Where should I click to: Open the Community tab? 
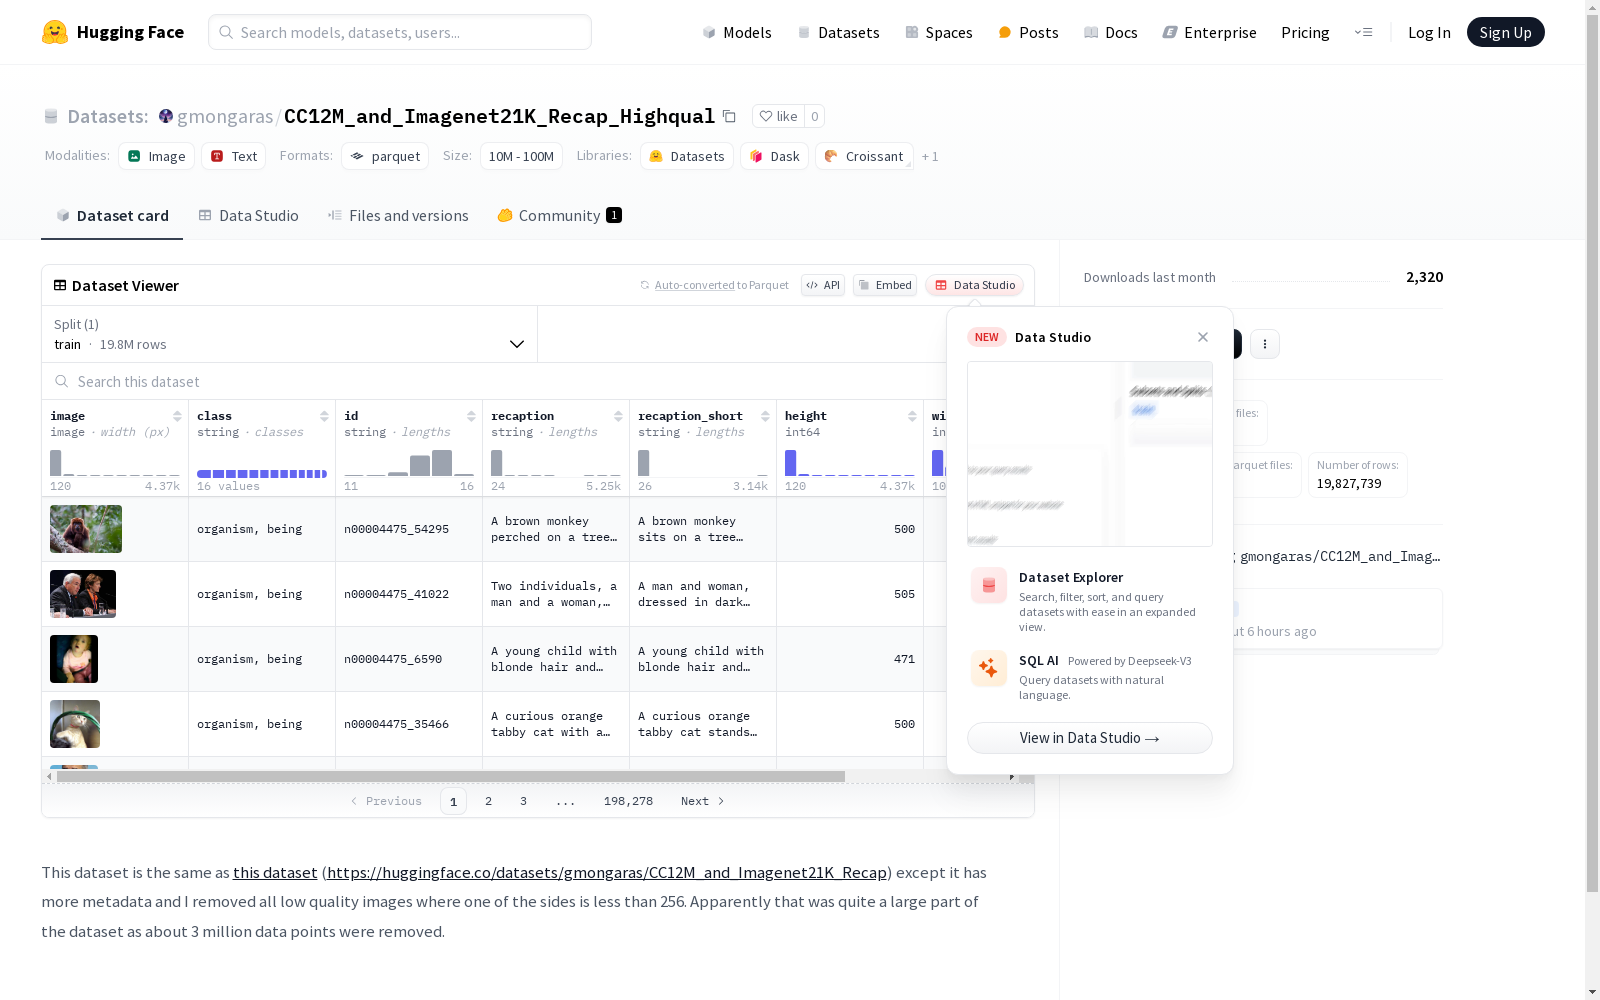click(x=560, y=216)
